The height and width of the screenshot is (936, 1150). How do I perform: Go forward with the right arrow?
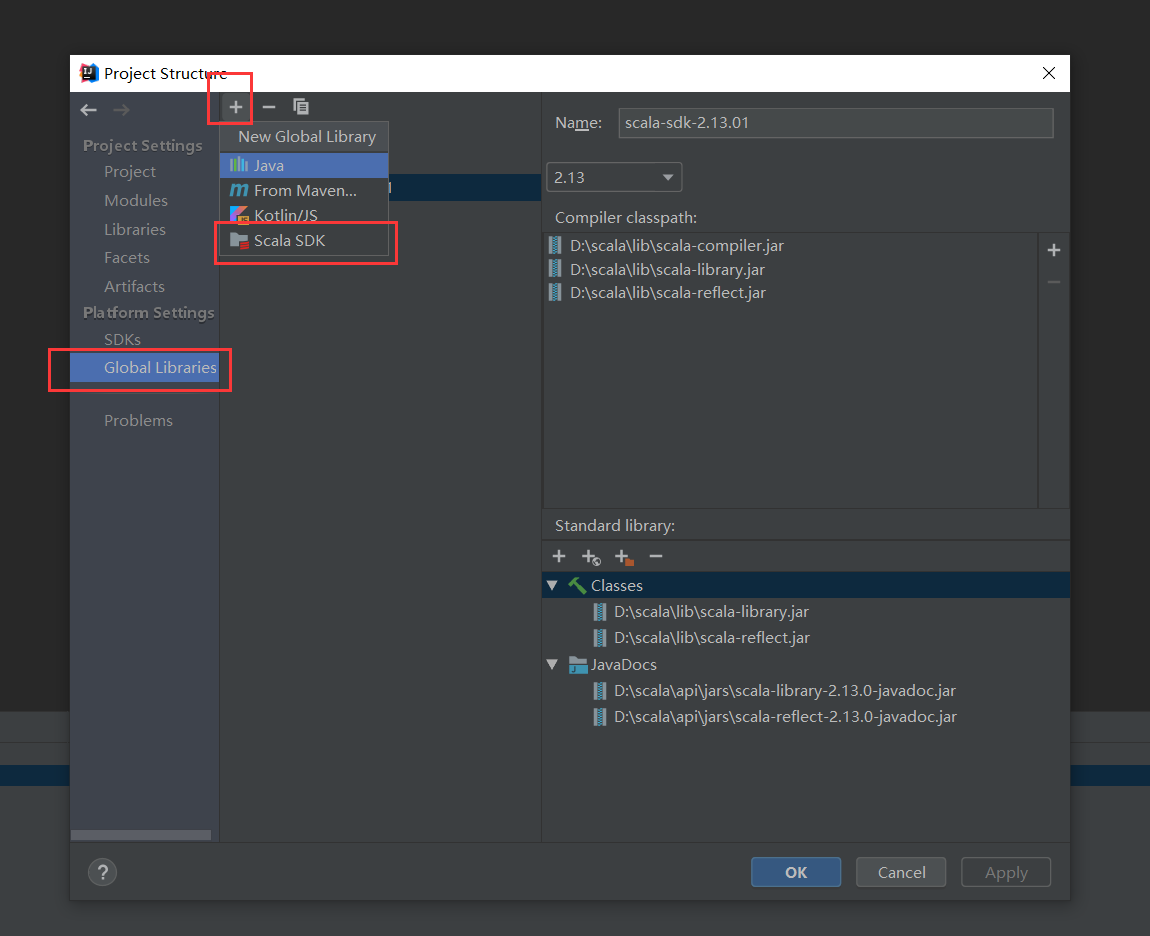122,110
